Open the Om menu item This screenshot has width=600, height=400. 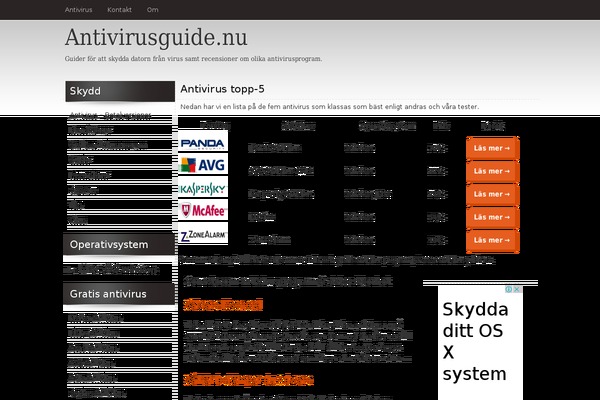152,10
